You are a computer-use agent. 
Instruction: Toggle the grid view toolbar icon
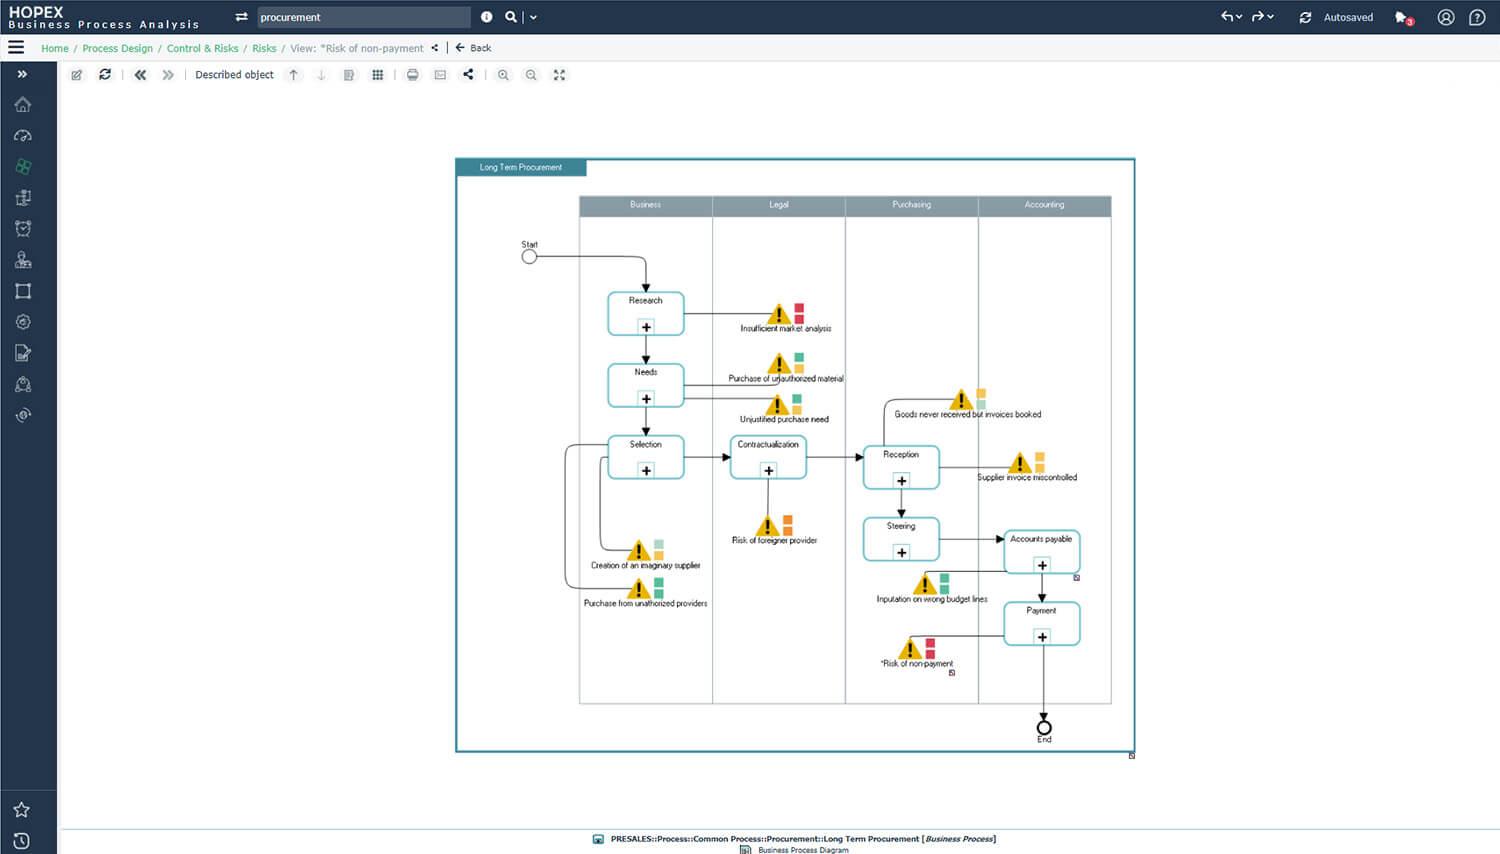coord(377,75)
